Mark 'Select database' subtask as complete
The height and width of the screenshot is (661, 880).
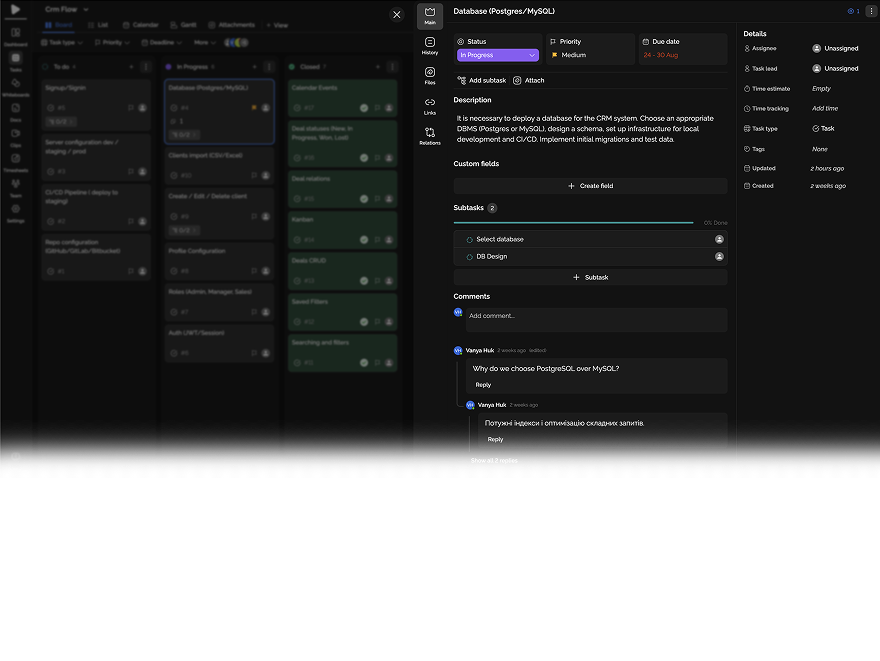[x=470, y=240]
